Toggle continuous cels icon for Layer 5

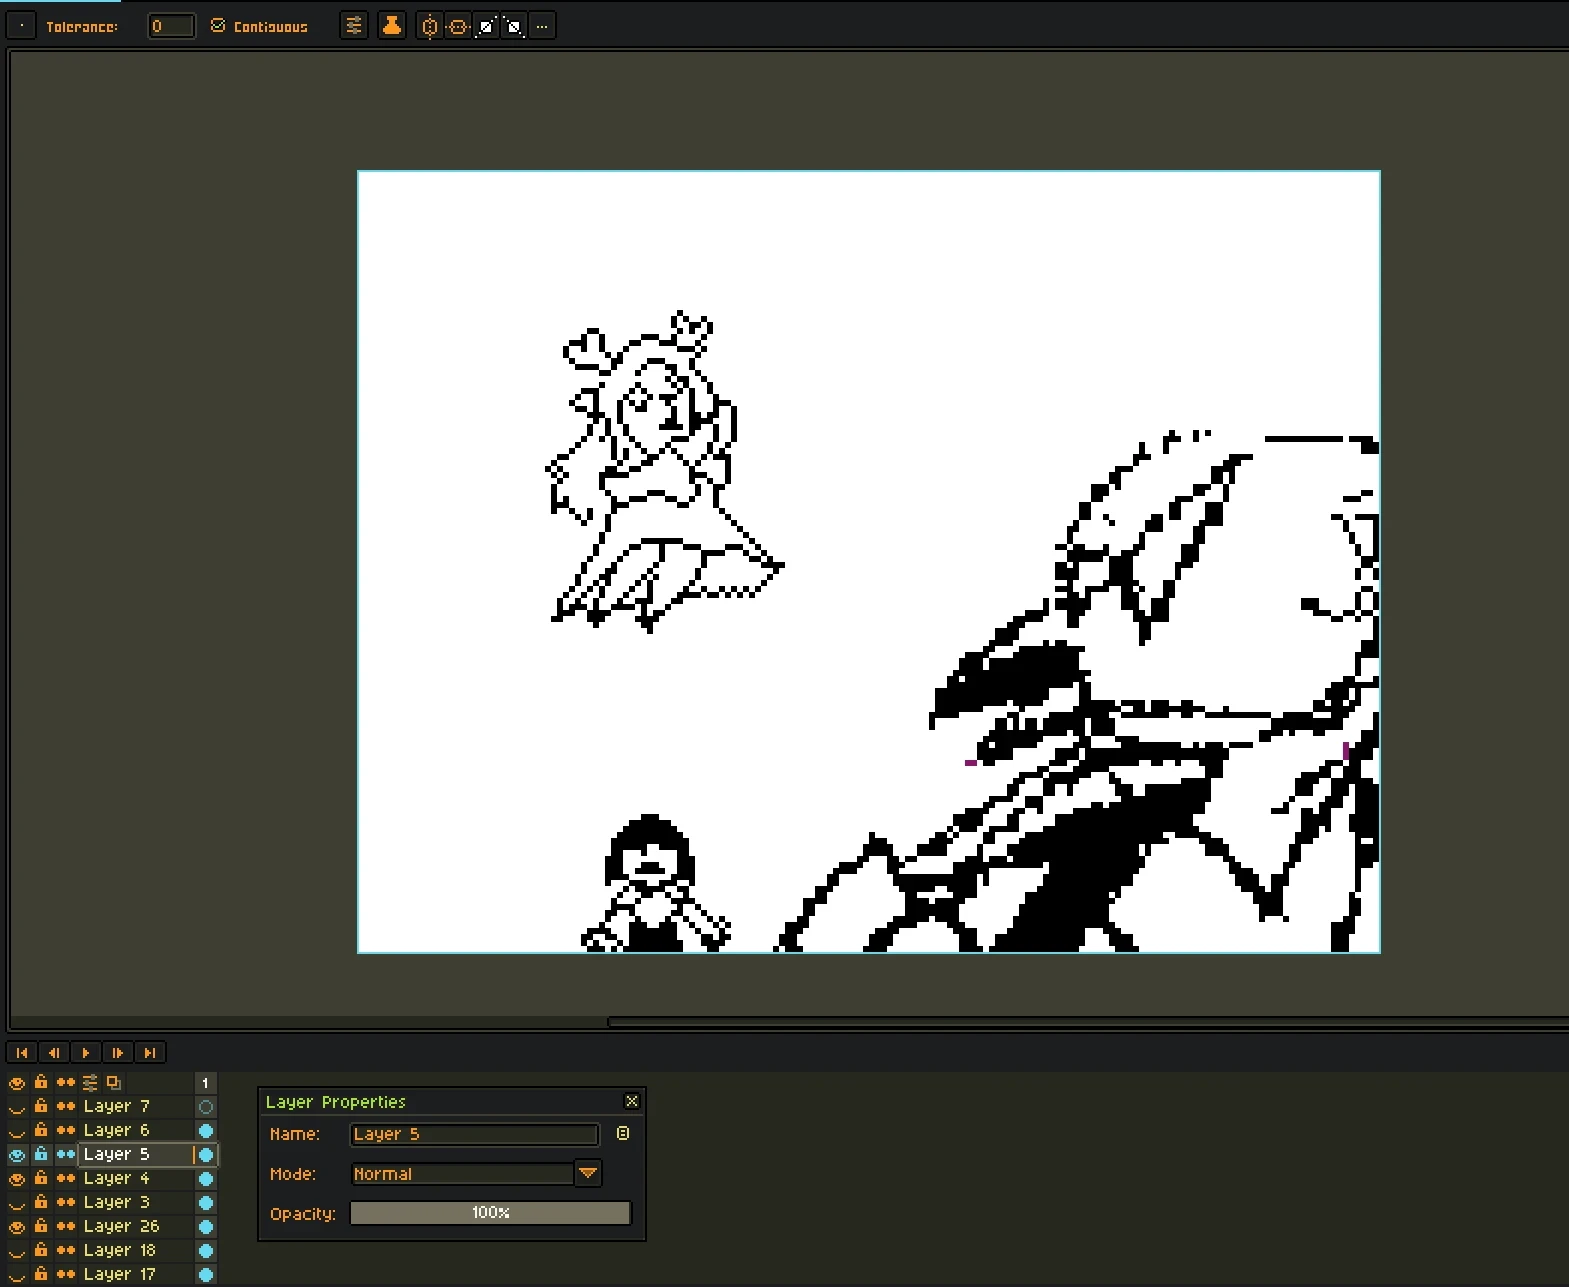(x=65, y=1154)
